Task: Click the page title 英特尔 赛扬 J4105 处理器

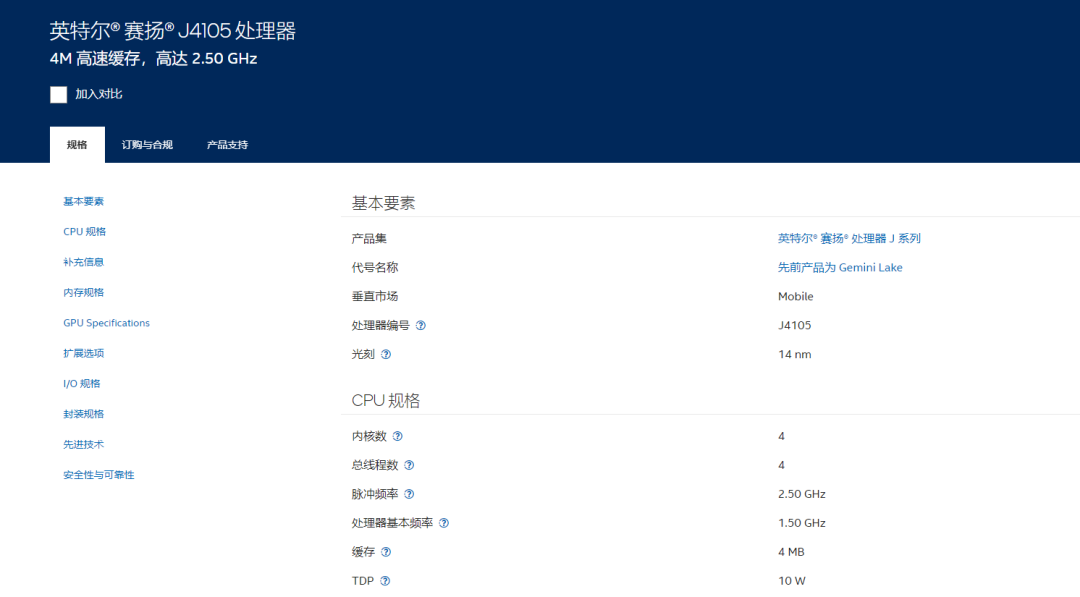Action: [x=173, y=31]
